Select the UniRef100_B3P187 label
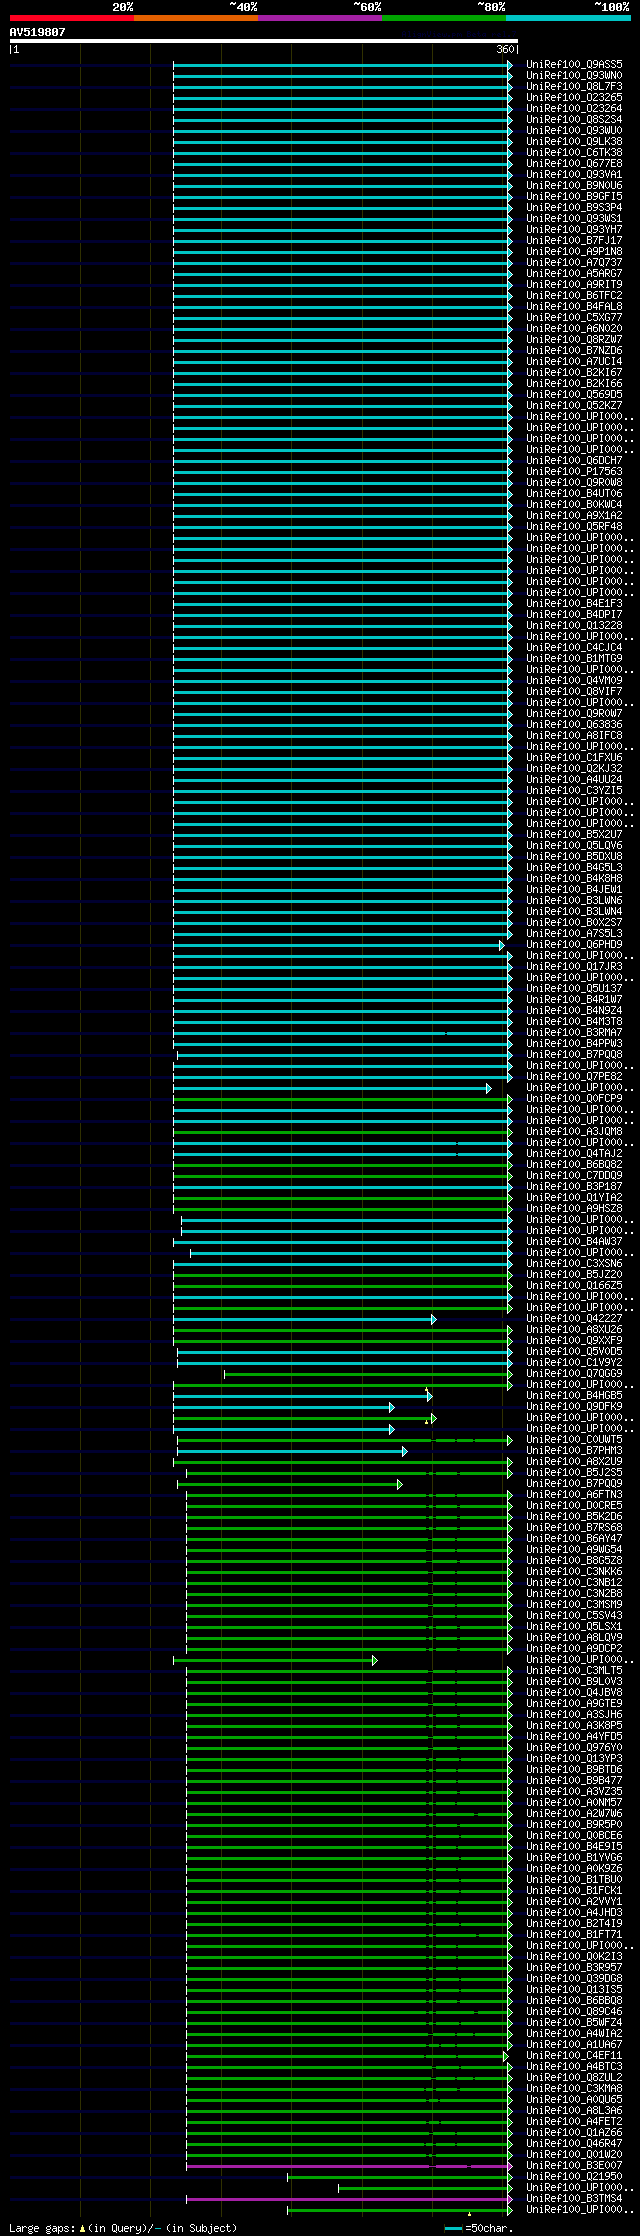Image resolution: width=640 pixels, height=2236 pixels. pos(574,1186)
